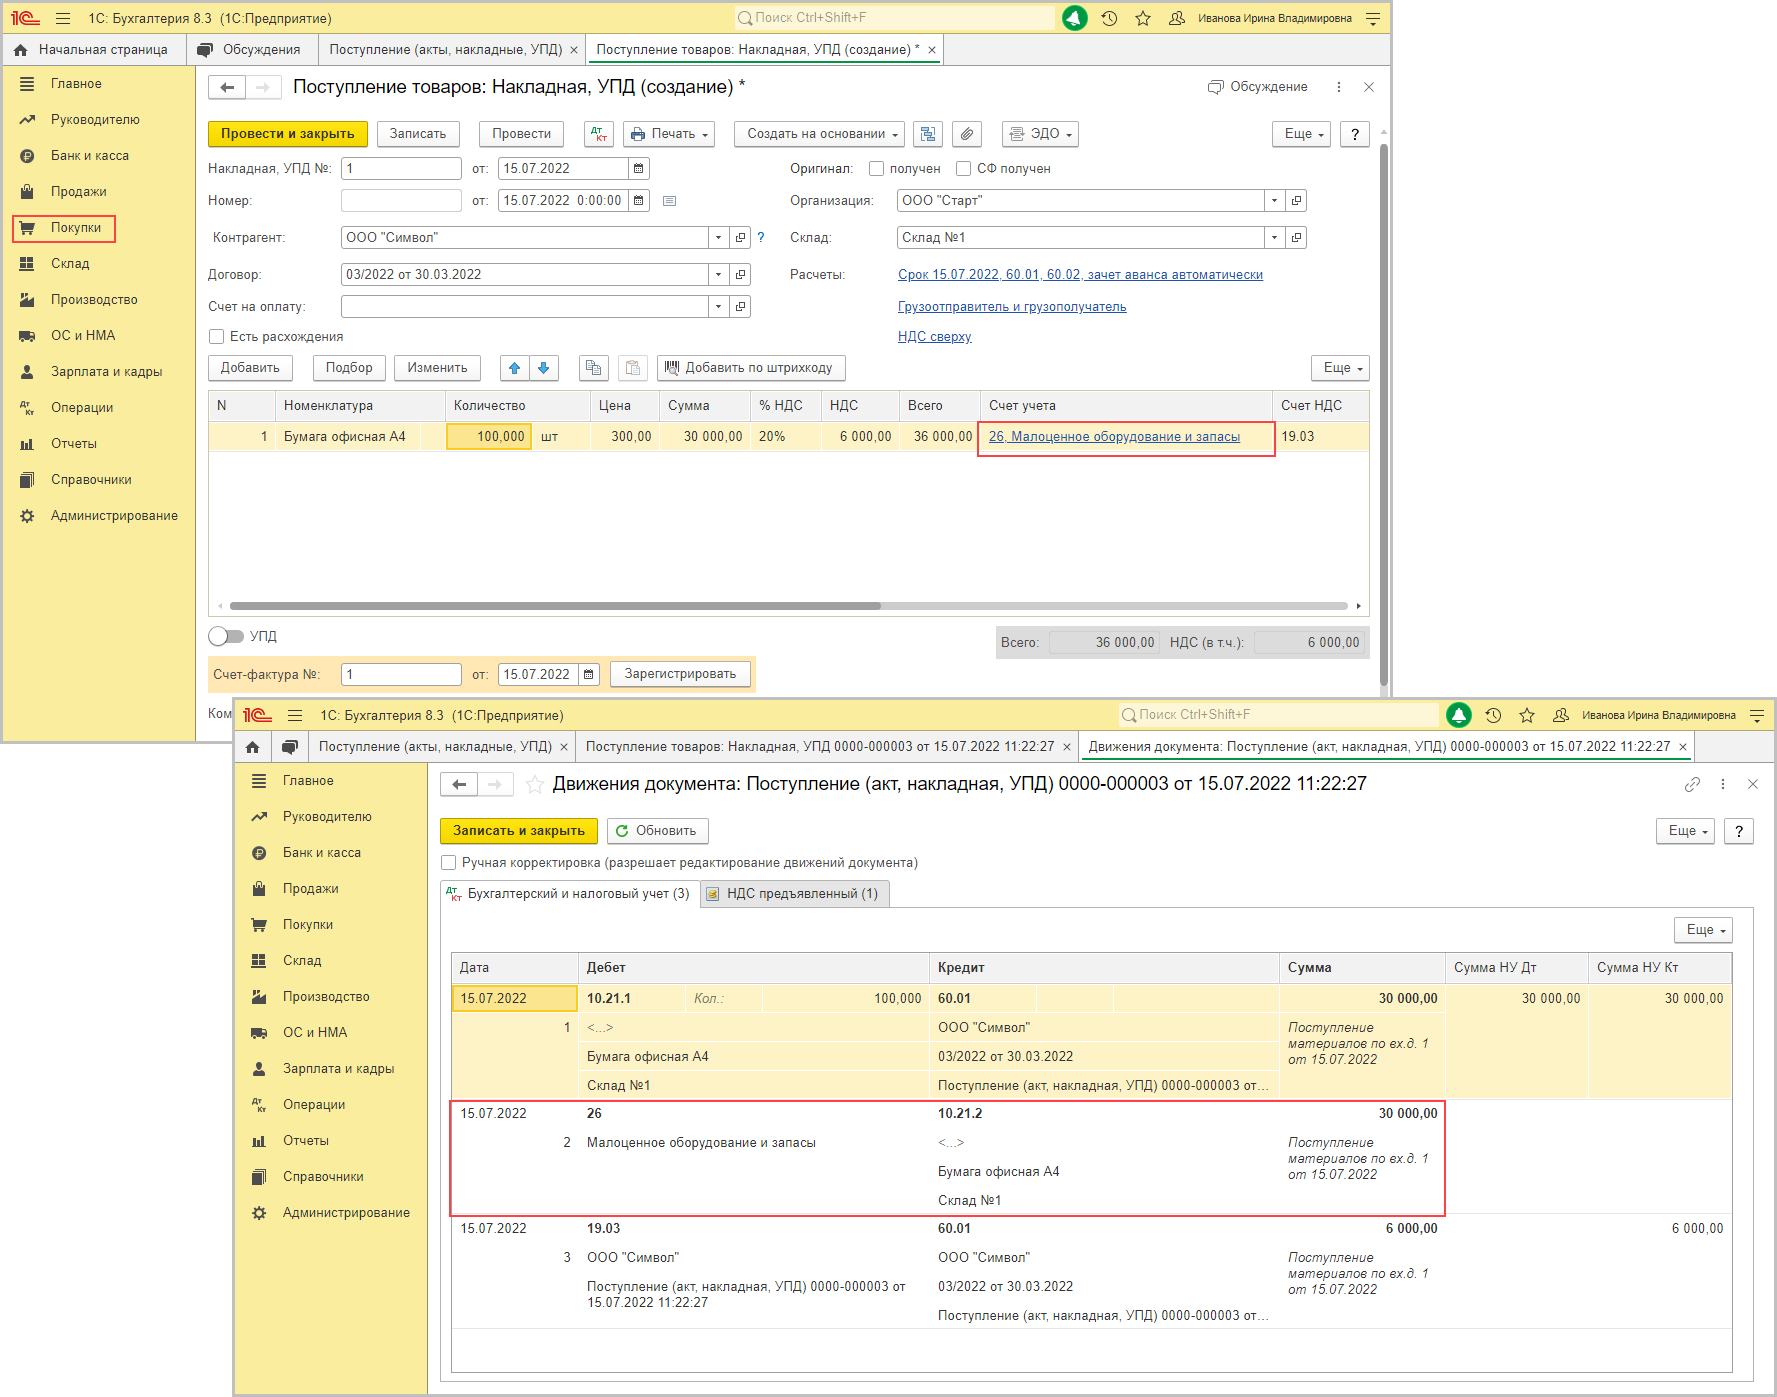The width and height of the screenshot is (1777, 1397).
Task: Expand Создать на основании dropdown
Action: [819, 134]
